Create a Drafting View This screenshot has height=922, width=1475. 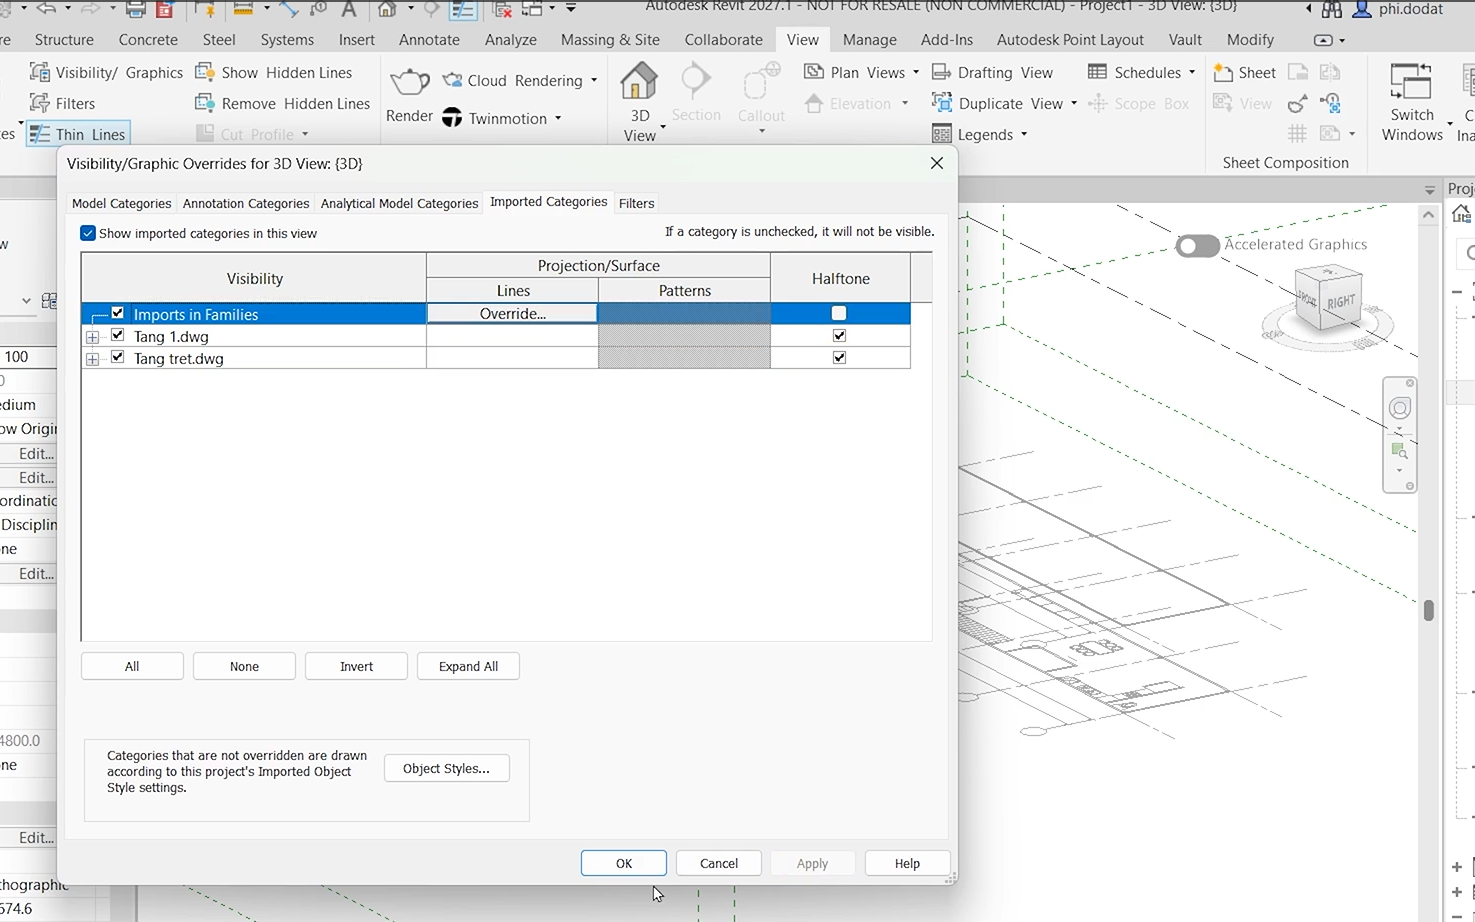tap(992, 72)
